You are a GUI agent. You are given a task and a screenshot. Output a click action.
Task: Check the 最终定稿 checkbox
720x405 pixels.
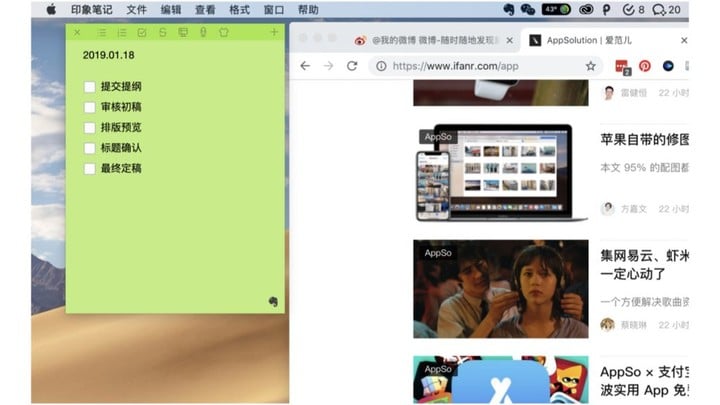90,169
